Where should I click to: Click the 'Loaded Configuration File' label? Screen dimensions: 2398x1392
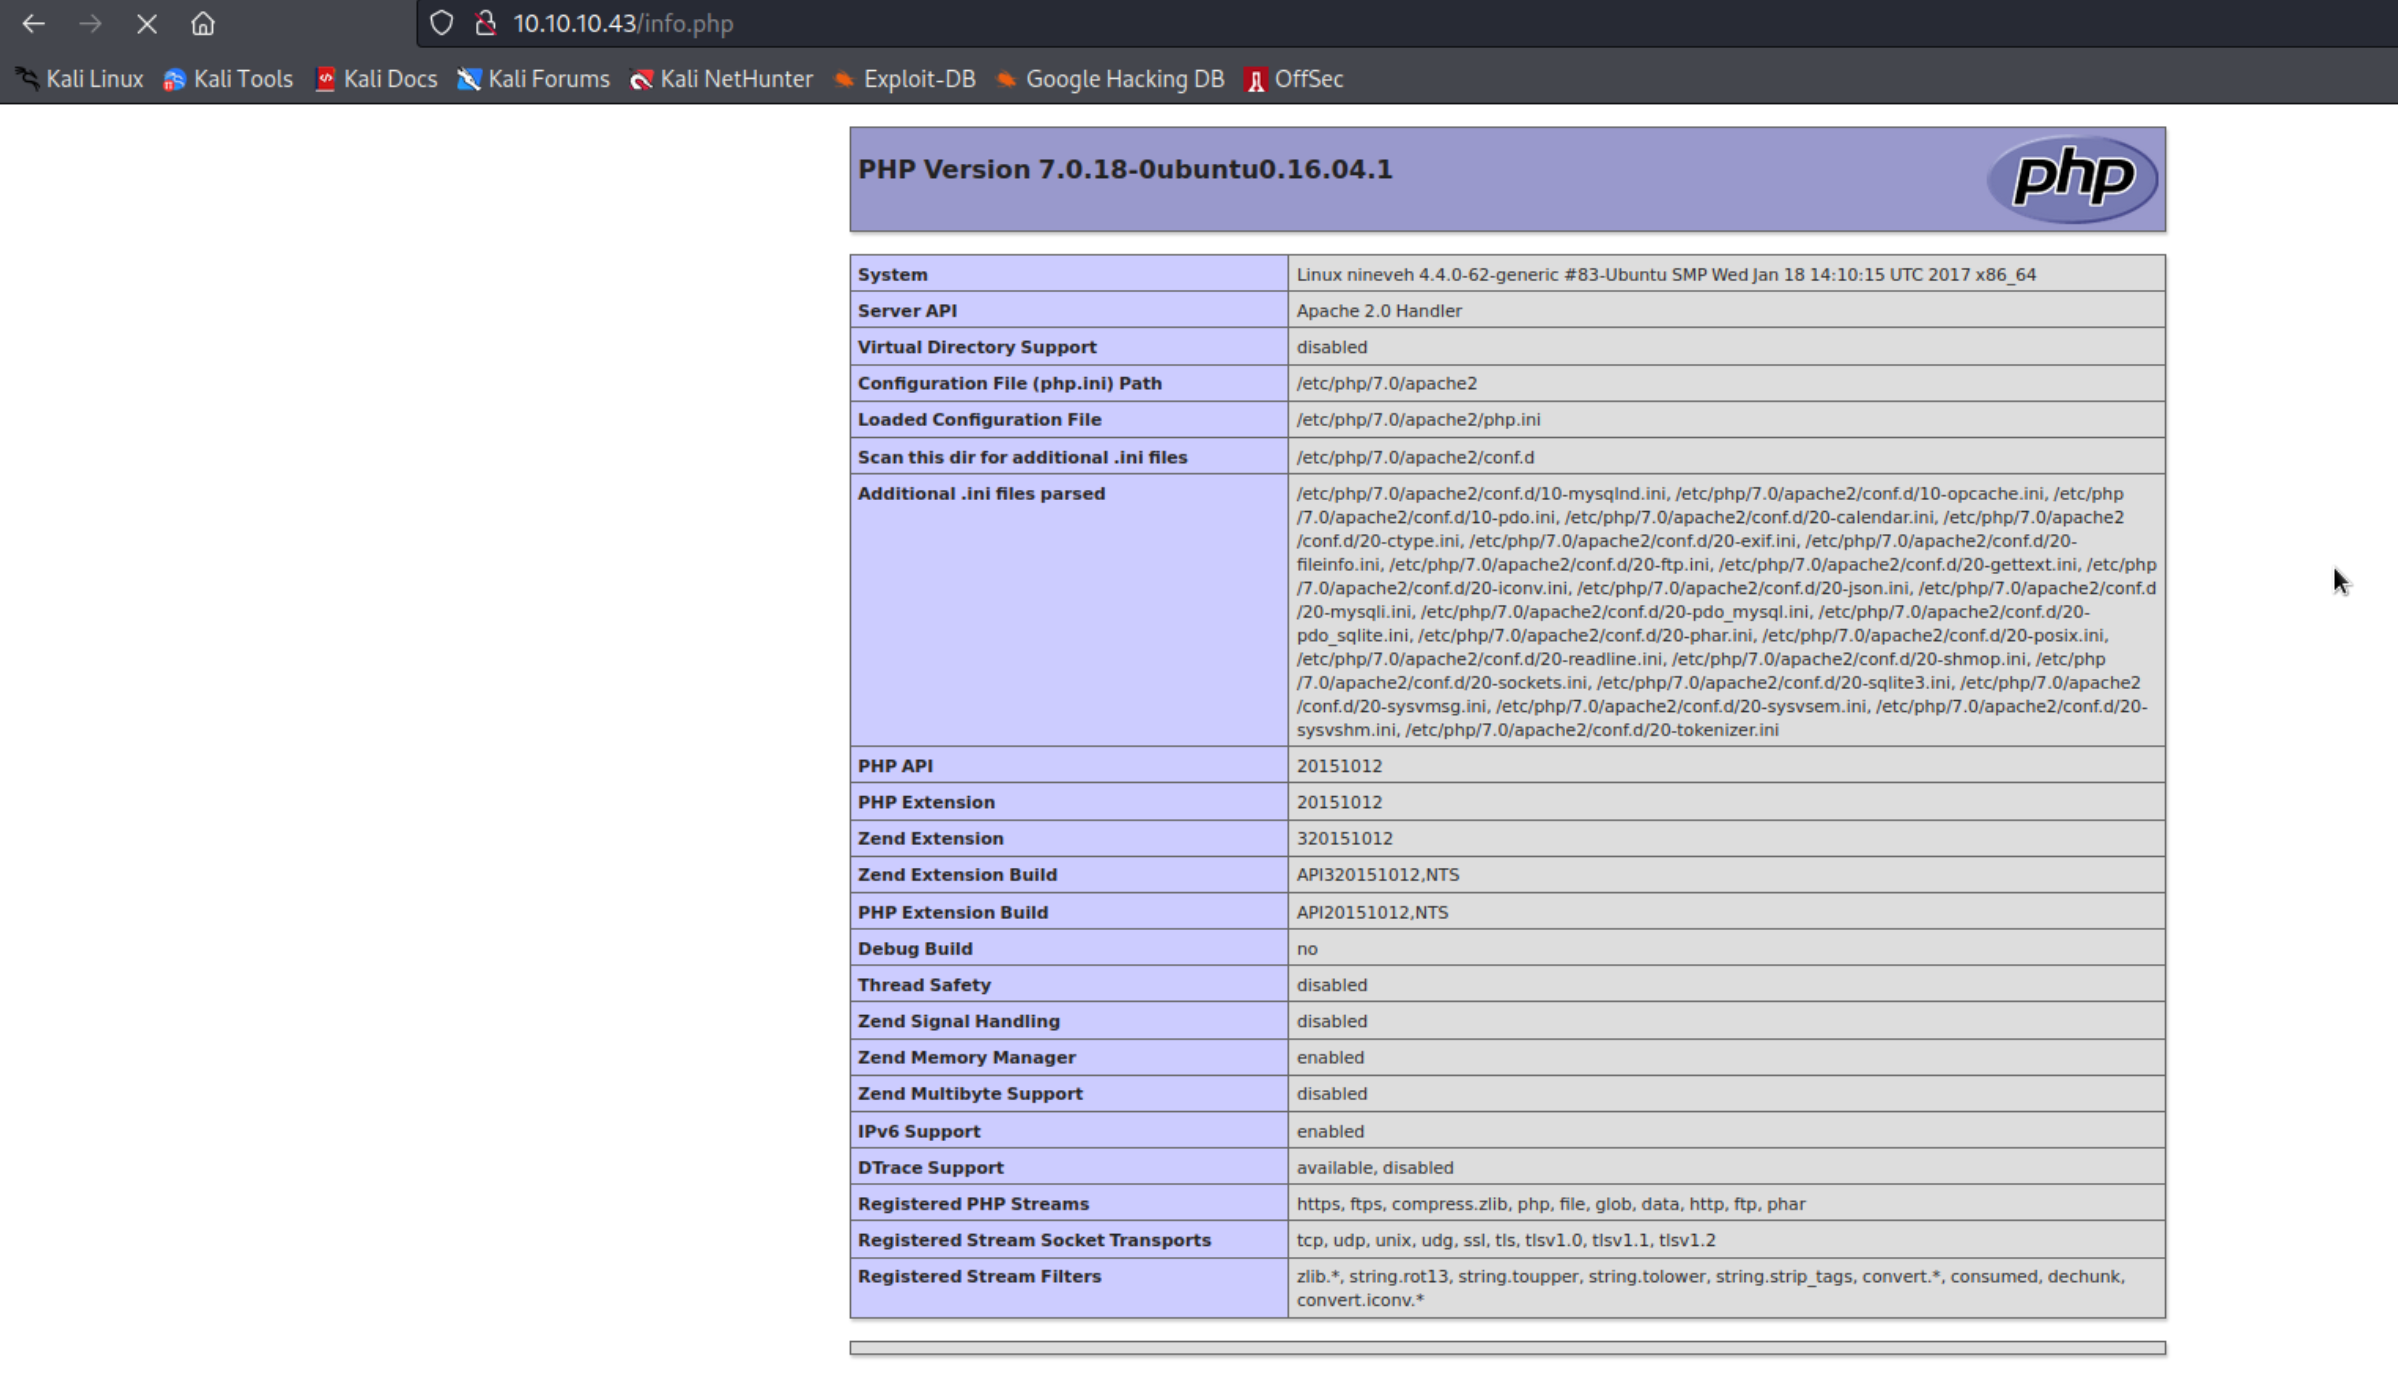pyautogui.click(x=979, y=420)
